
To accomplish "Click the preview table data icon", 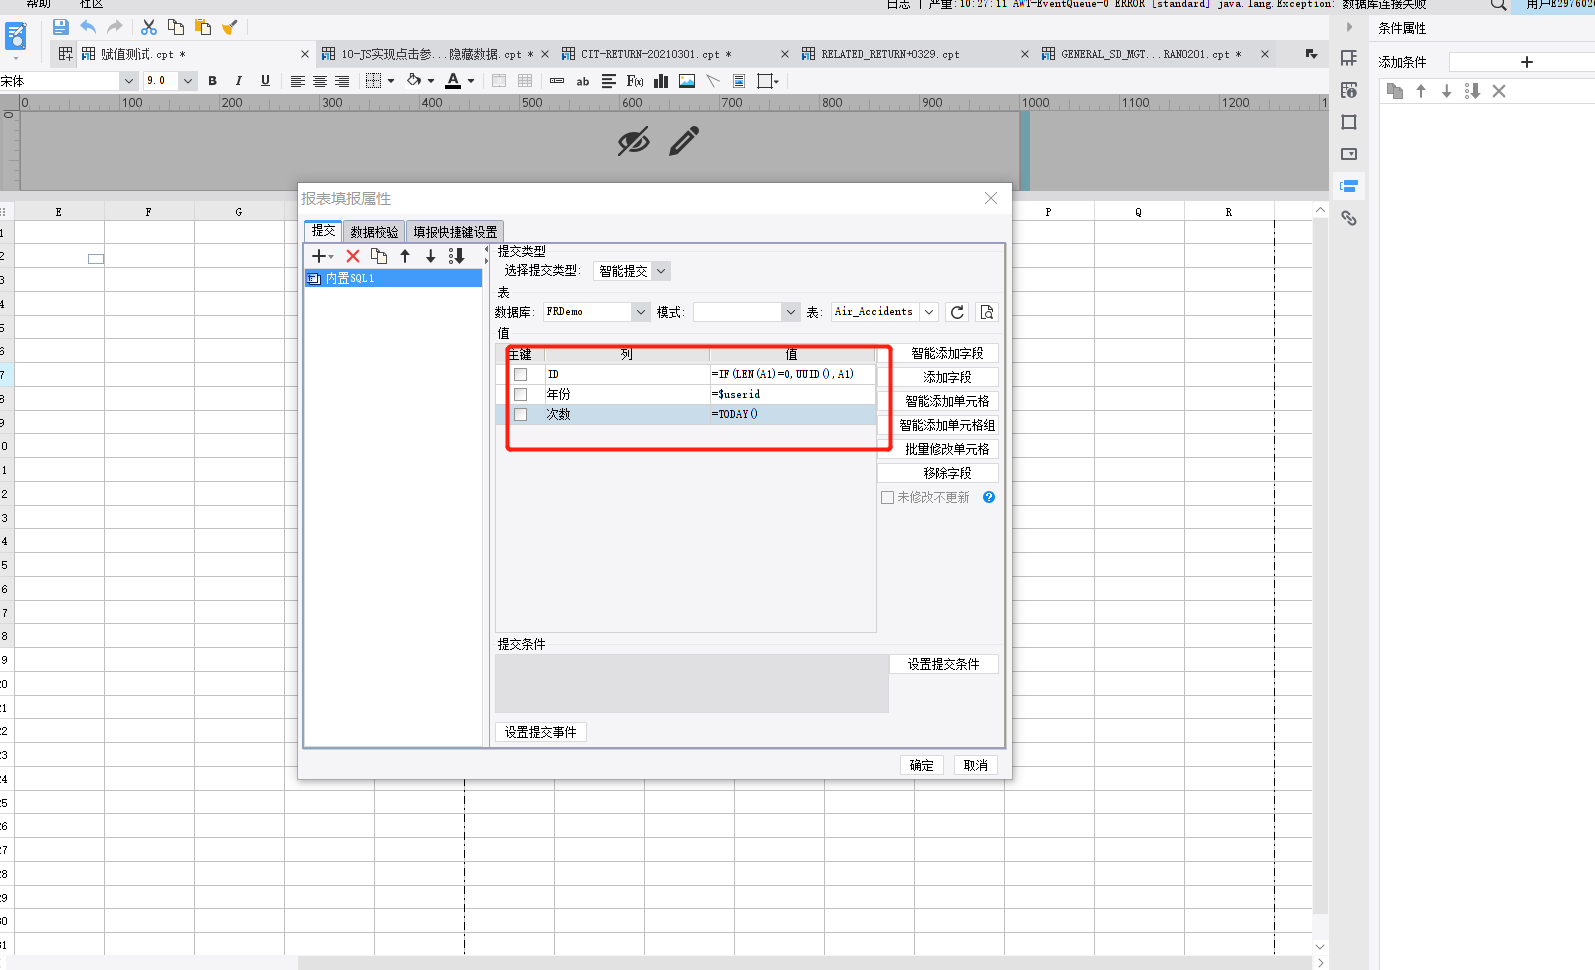I will tap(987, 312).
